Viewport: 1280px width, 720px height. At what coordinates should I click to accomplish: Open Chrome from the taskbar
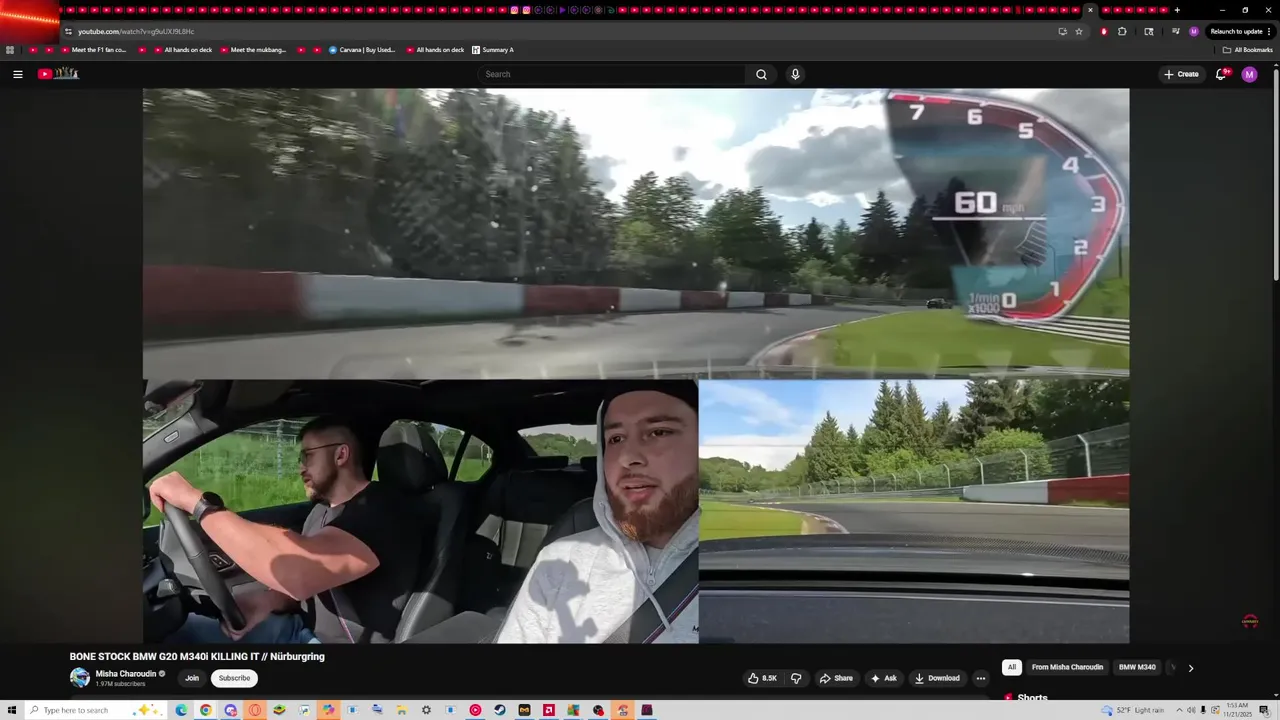(x=205, y=710)
